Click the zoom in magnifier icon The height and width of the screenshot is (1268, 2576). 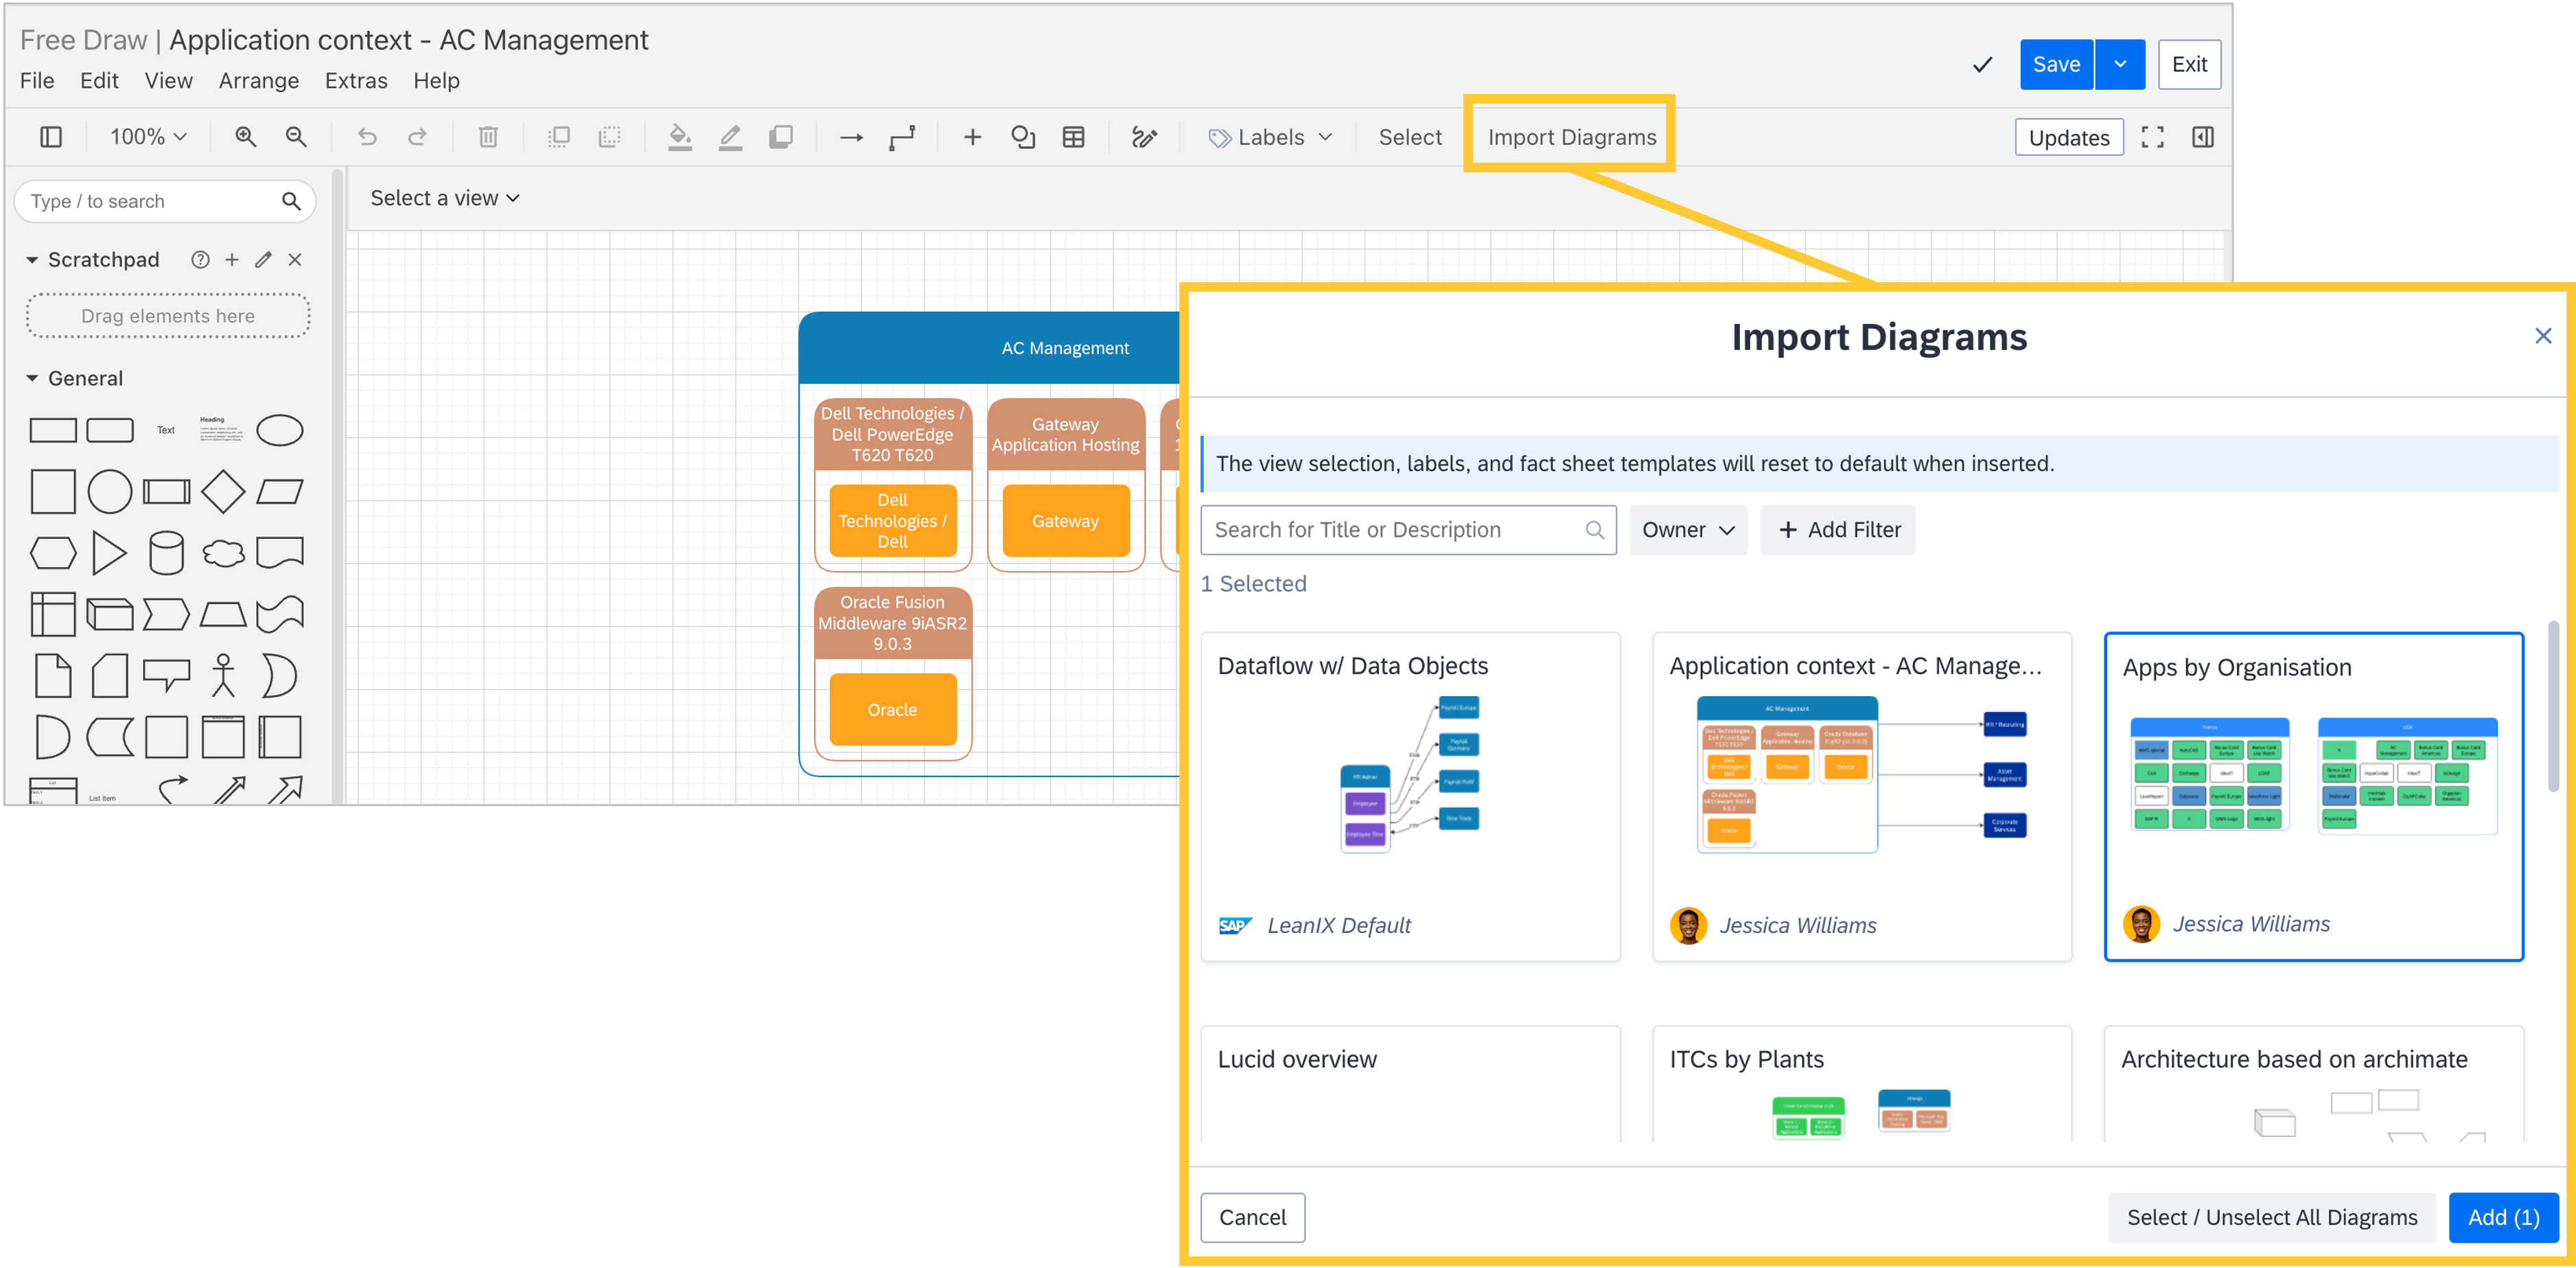245,137
